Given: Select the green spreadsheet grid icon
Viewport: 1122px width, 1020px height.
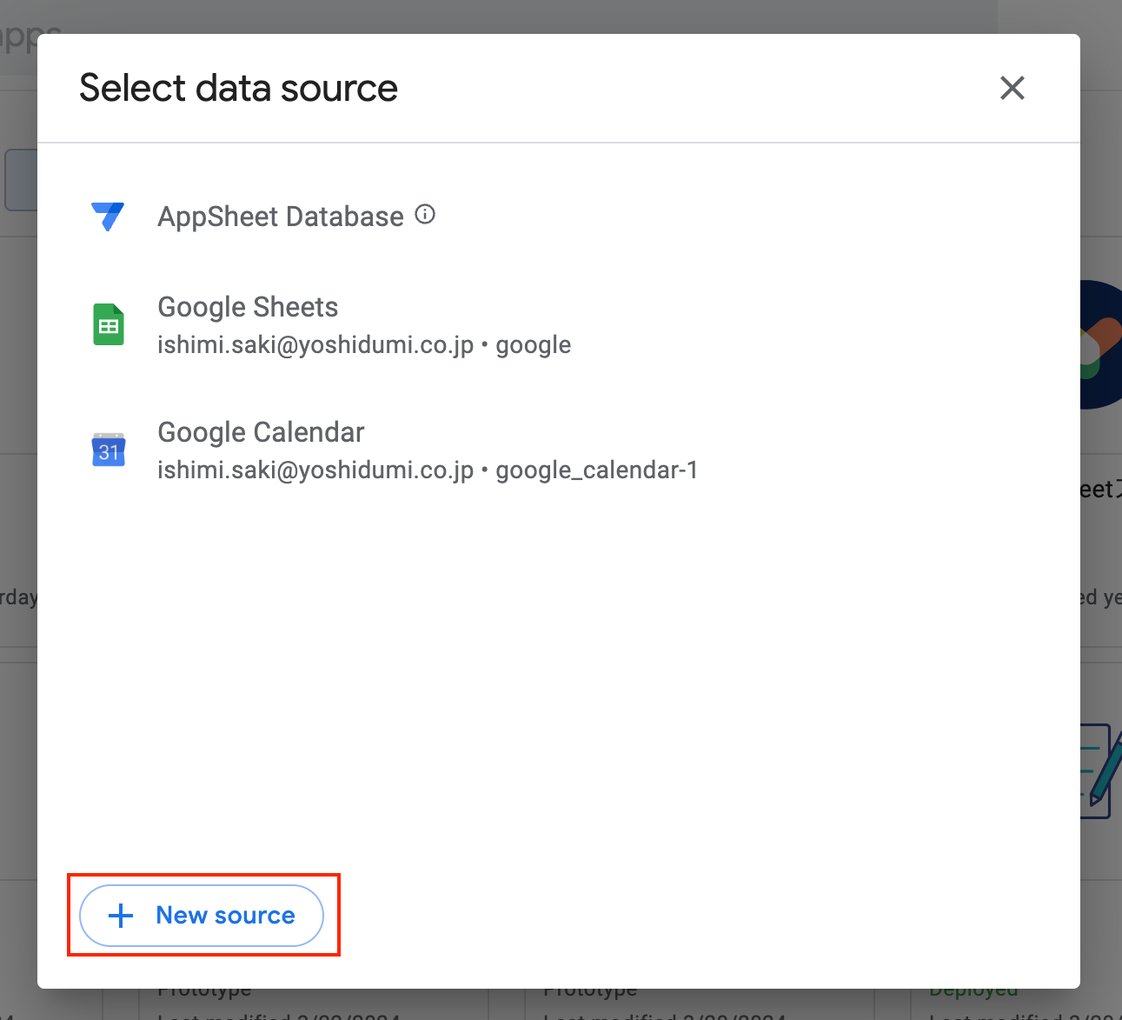Looking at the screenshot, I should point(108,323).
